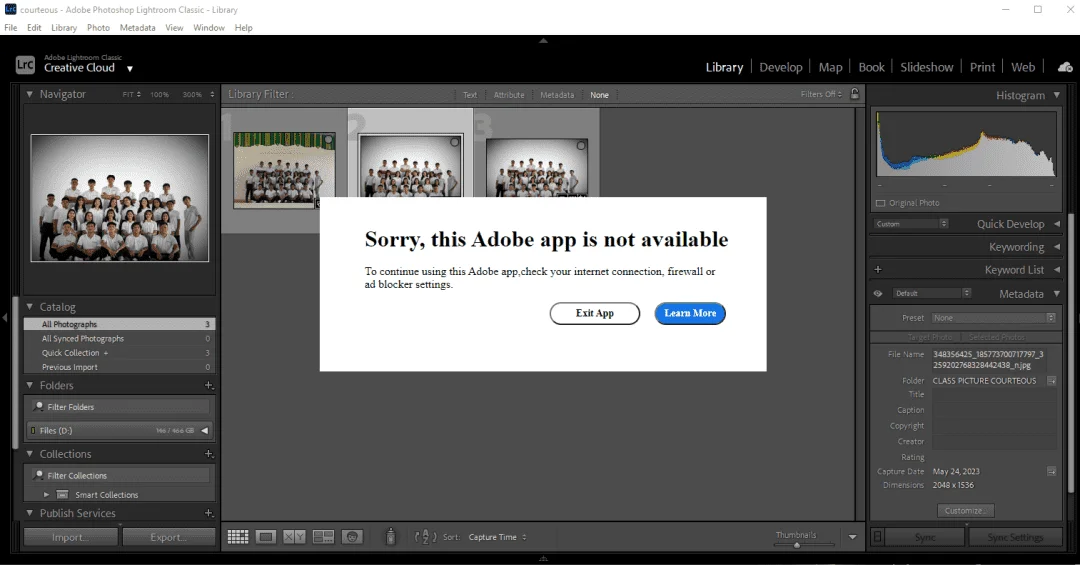This screenshot has height=565, width=1080.
Task: Open People view face icon
Action: (352, 537)
